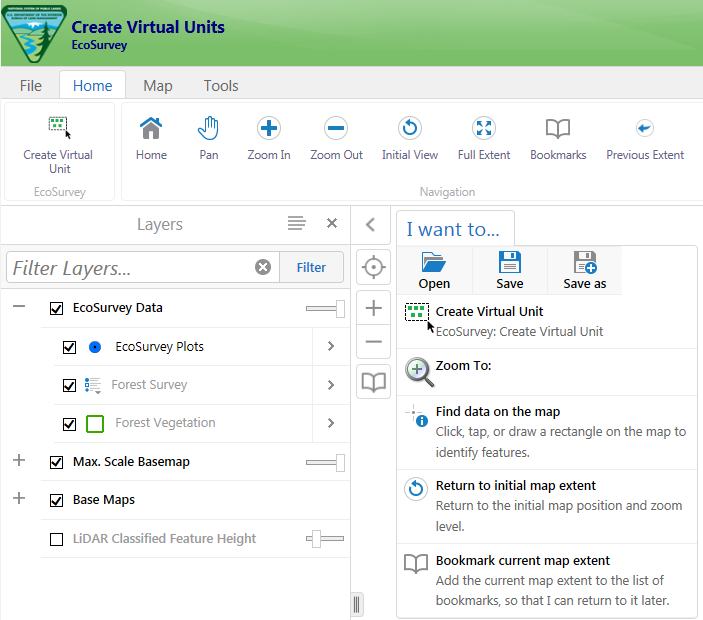The height and width of the screenshot is (620, 703).
Task: Click the Create Virtual Unit ribbon tool
Action: point(59,145)
